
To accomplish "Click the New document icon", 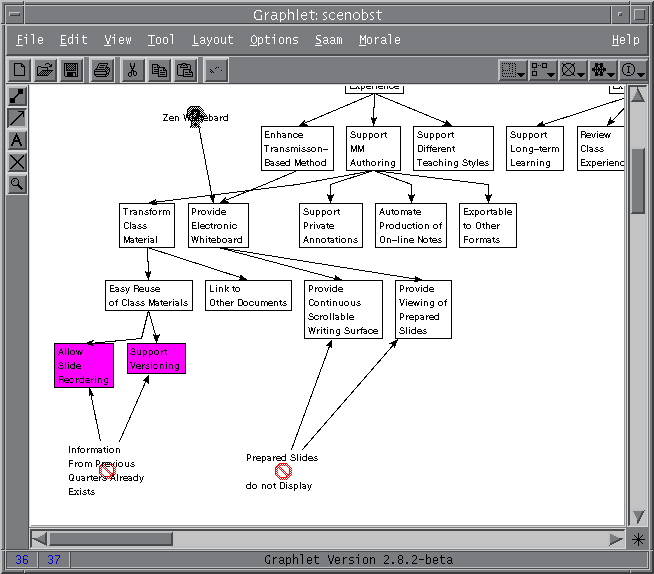I will click(19, 70).
